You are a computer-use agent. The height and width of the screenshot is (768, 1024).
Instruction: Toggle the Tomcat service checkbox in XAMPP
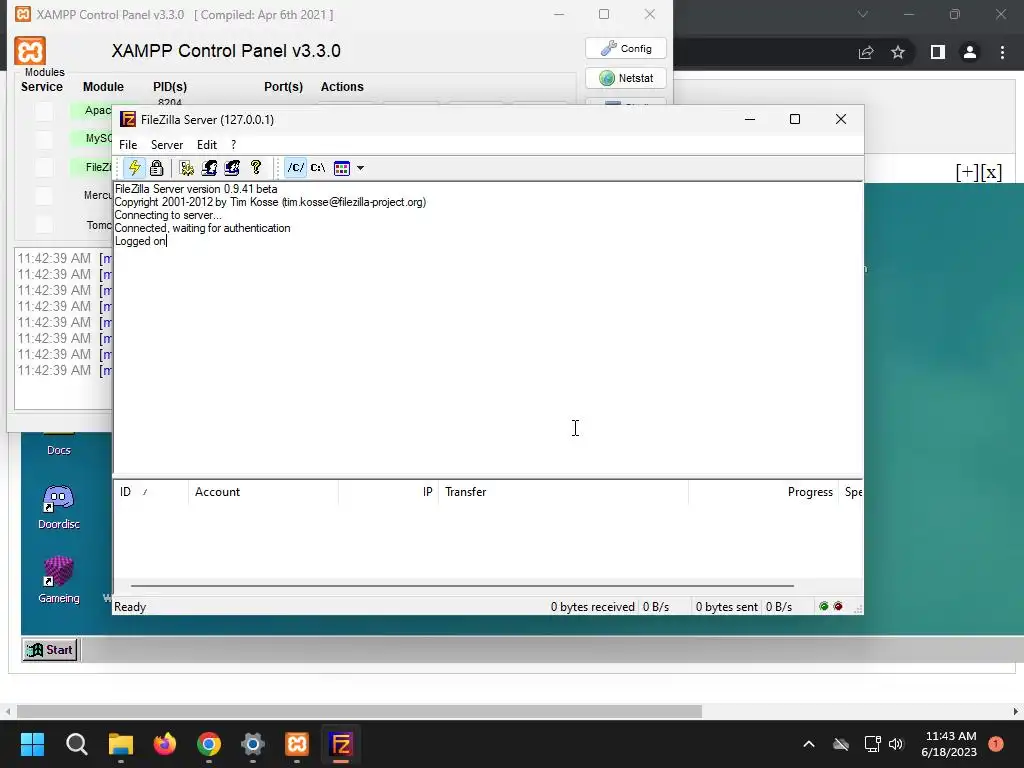tap(44, 224)
